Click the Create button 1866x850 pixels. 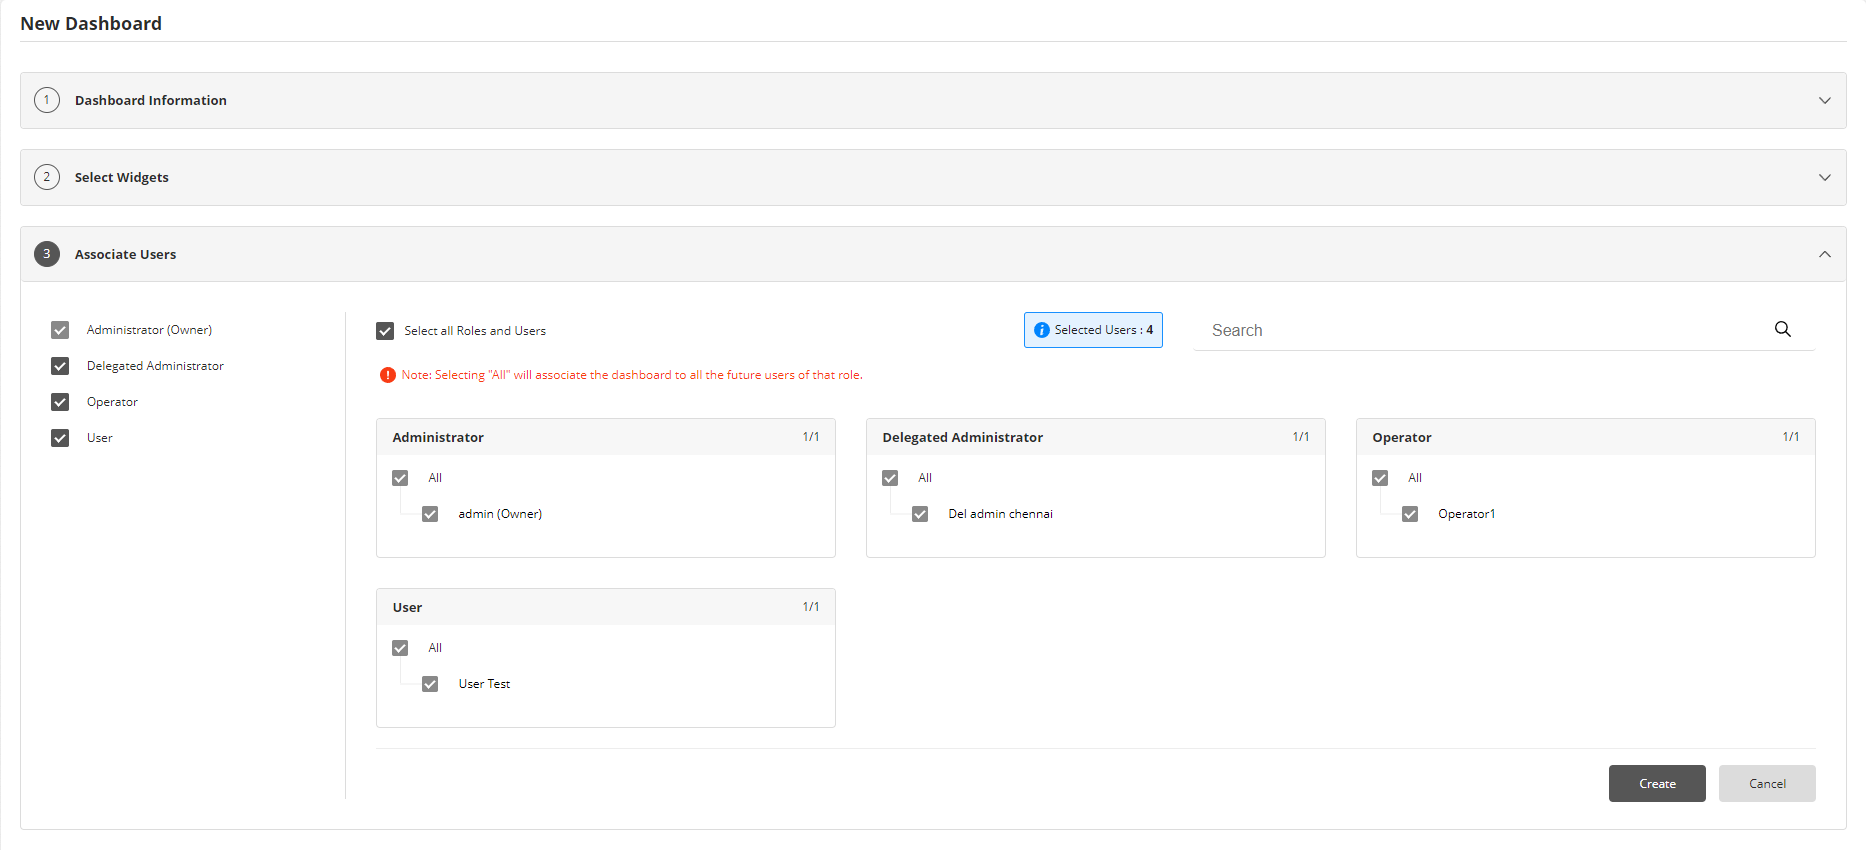pos(1656,784)
